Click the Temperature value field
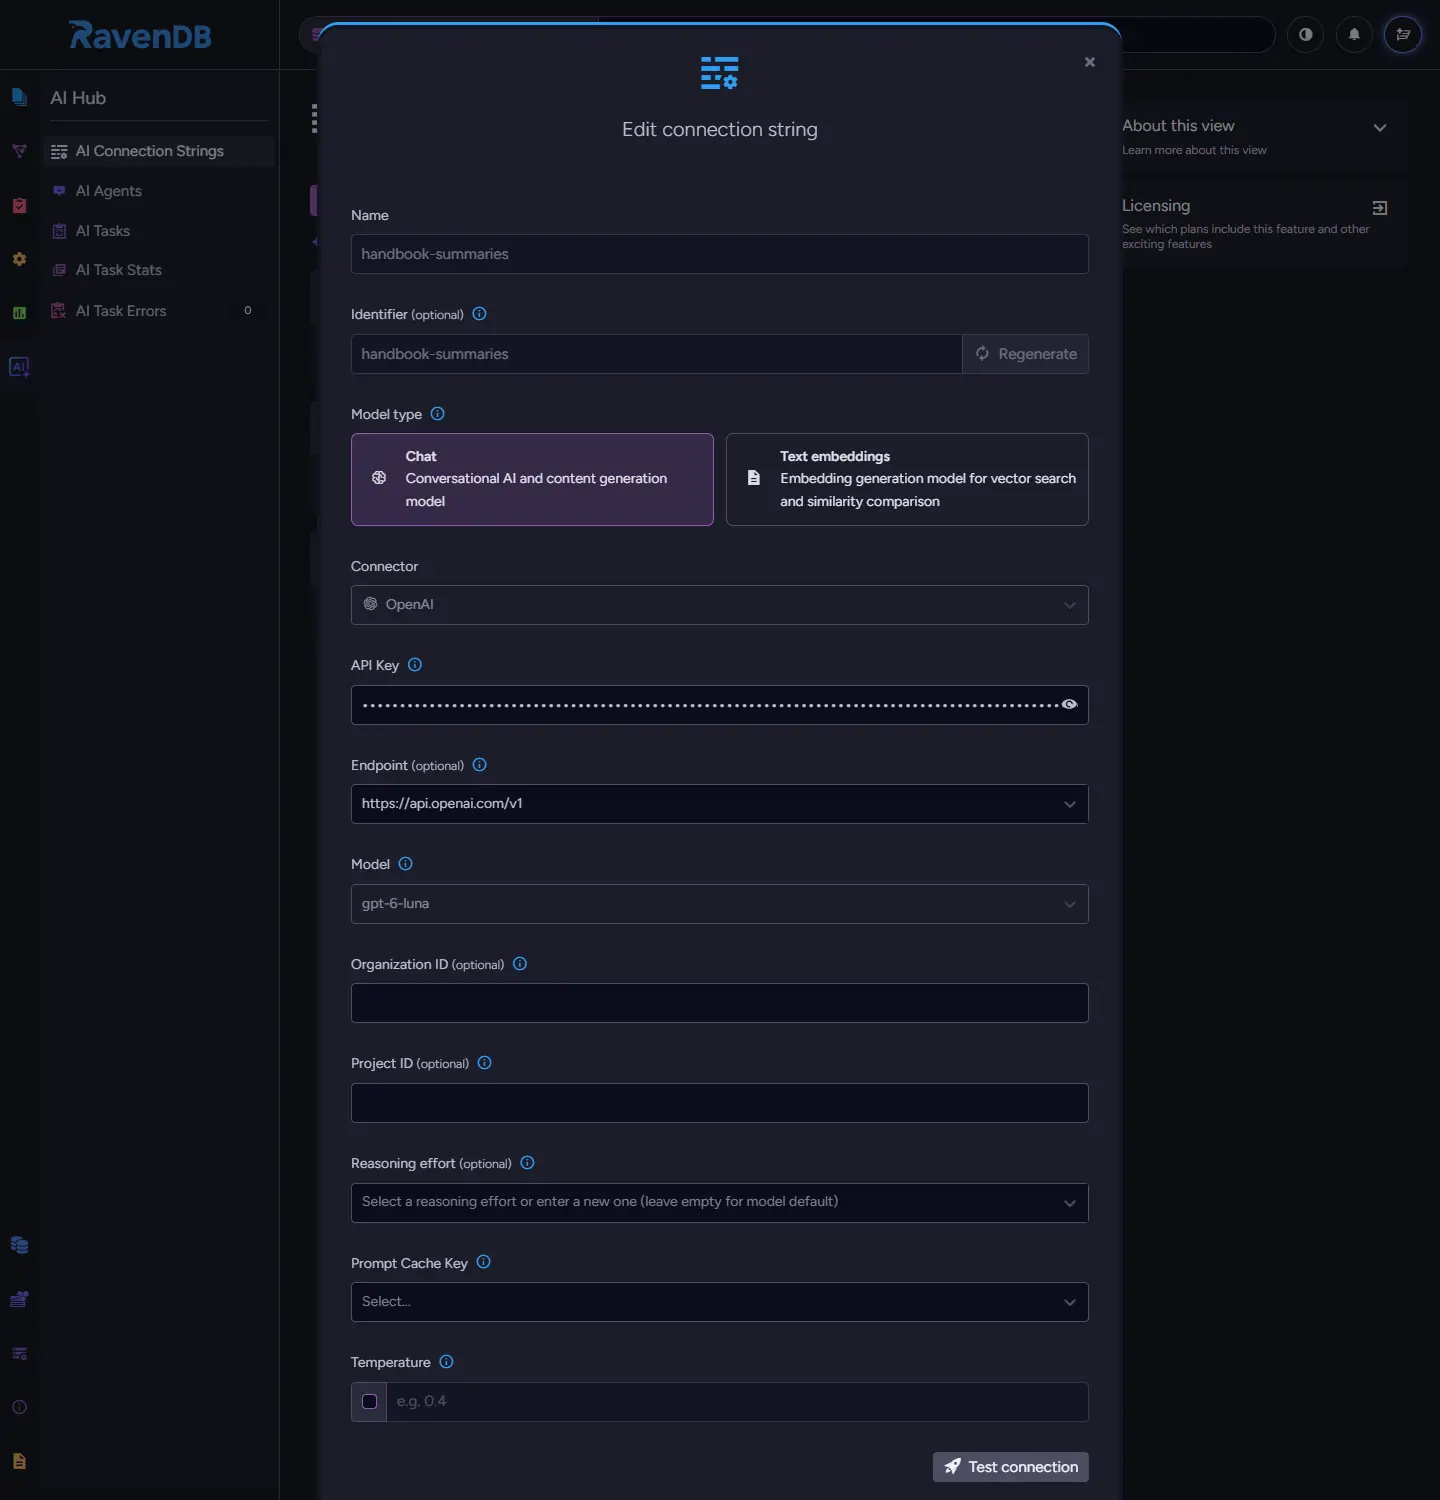 pos(738,1402)
